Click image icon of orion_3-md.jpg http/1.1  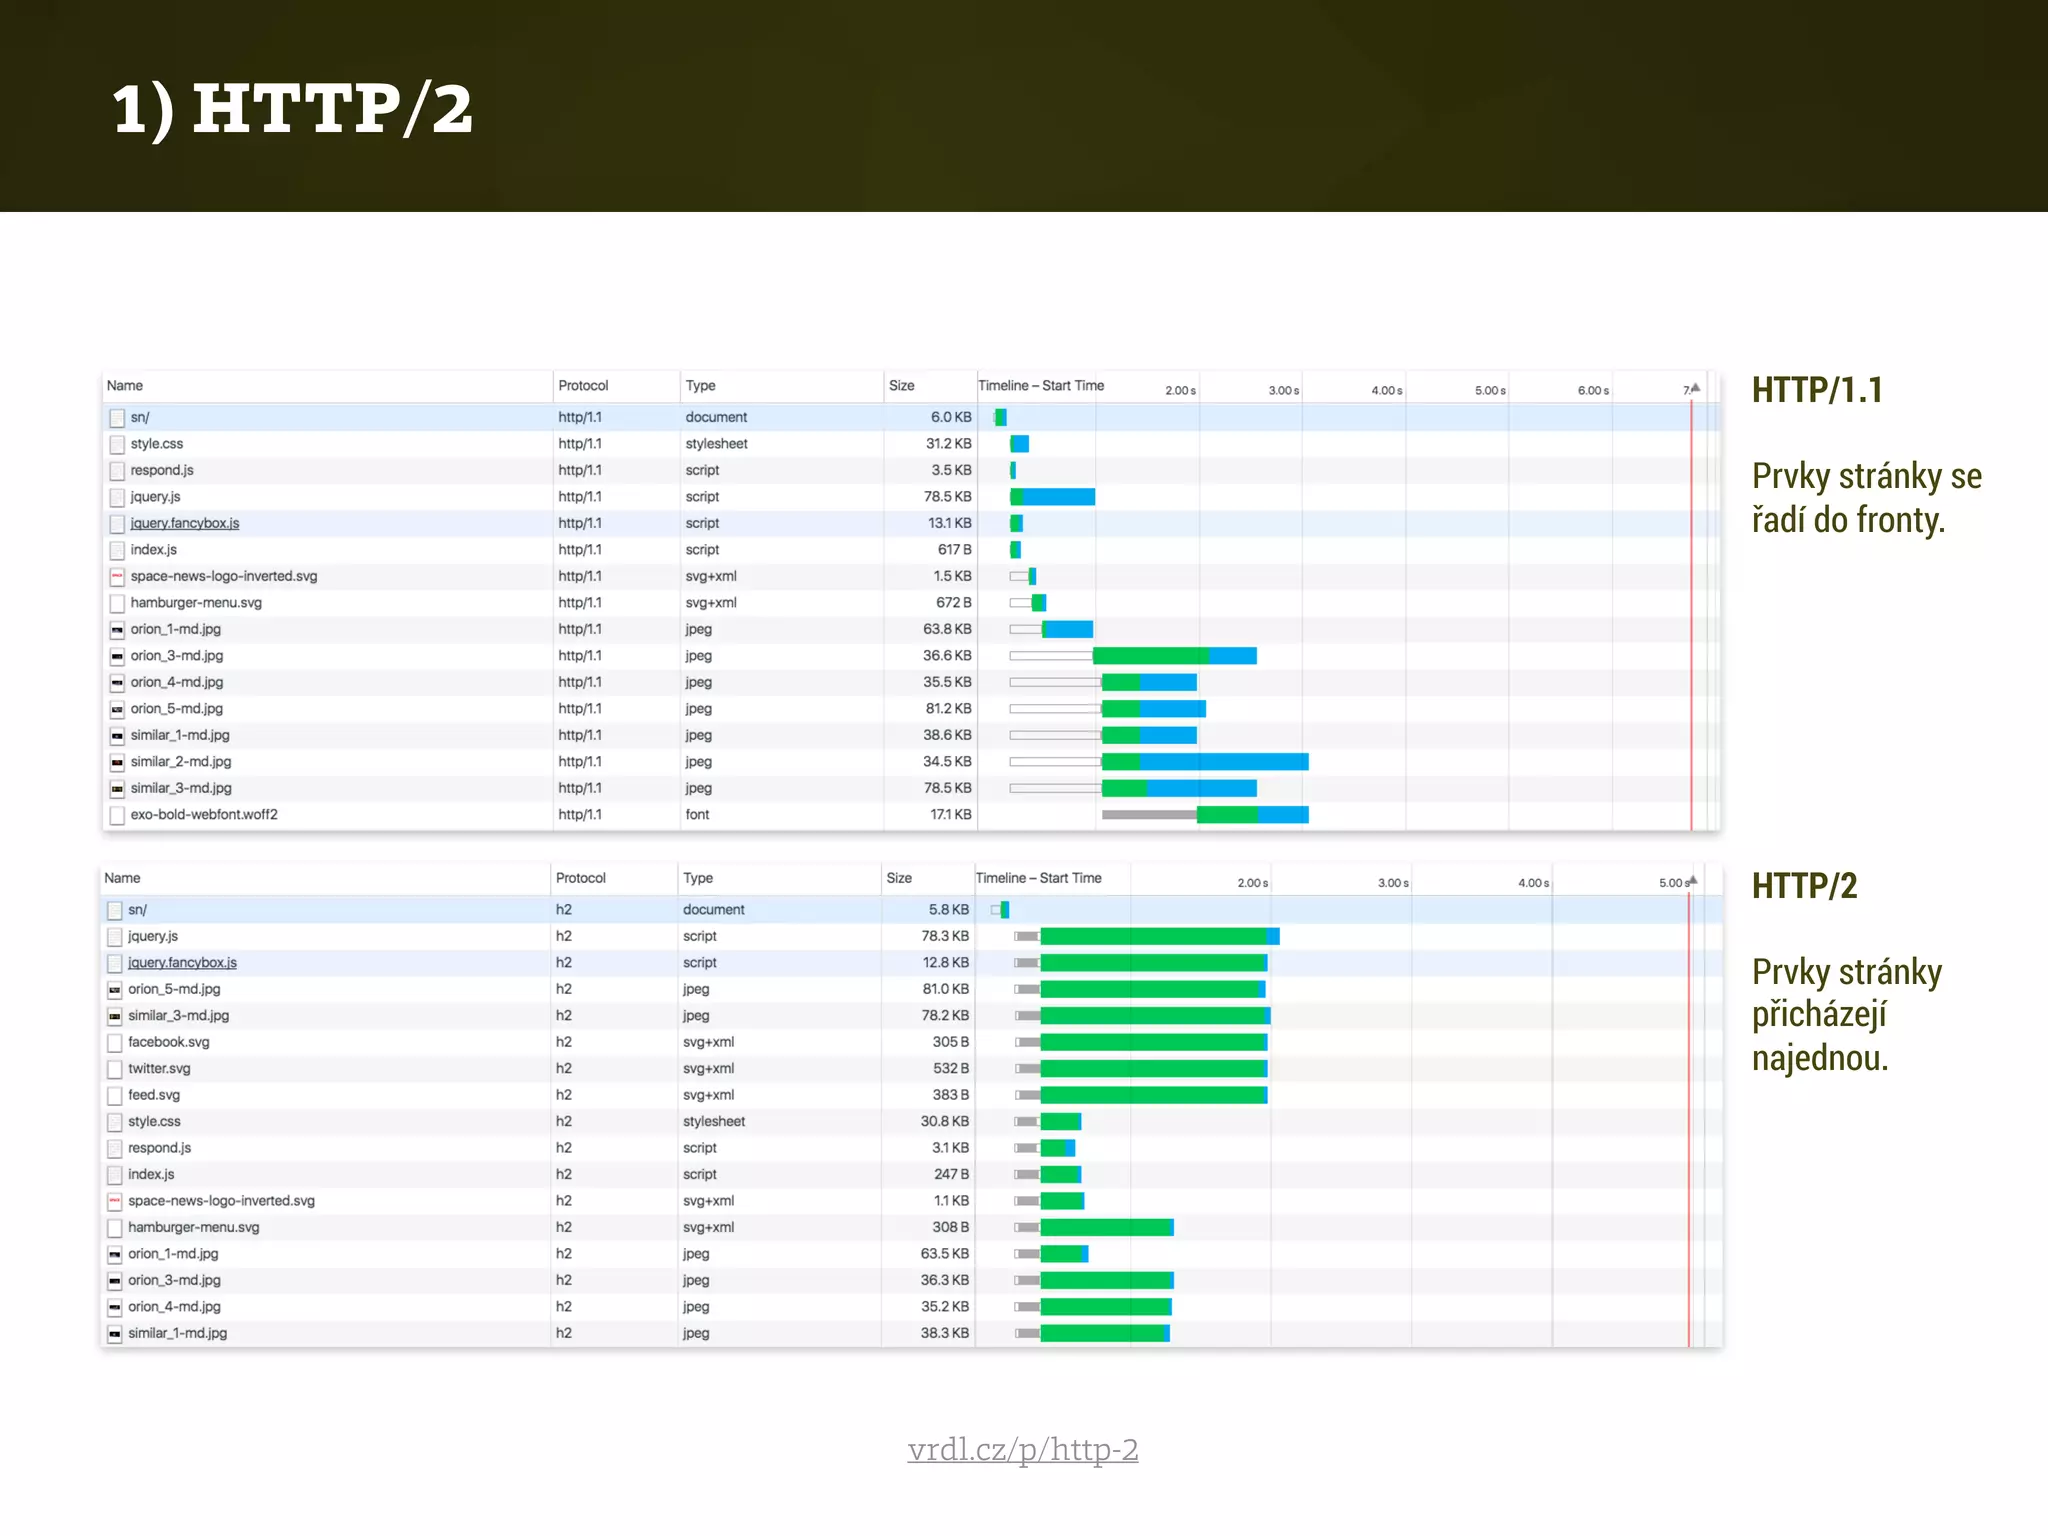[117, 656]
